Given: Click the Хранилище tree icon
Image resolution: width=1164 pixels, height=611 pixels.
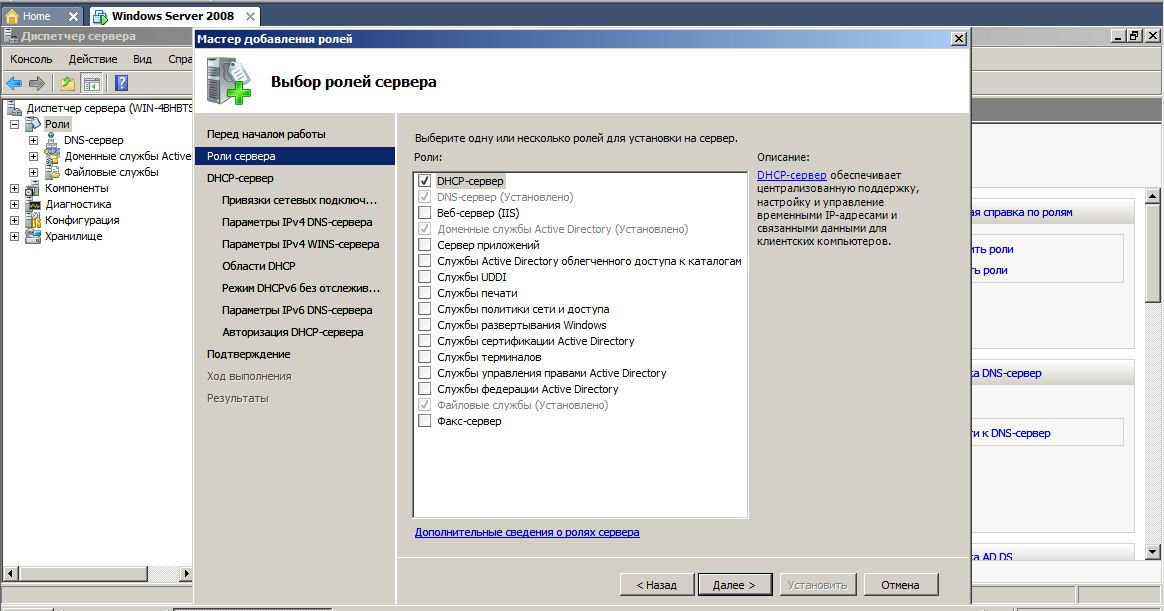Looking at the screenshot, I should [x=33, y=236].
